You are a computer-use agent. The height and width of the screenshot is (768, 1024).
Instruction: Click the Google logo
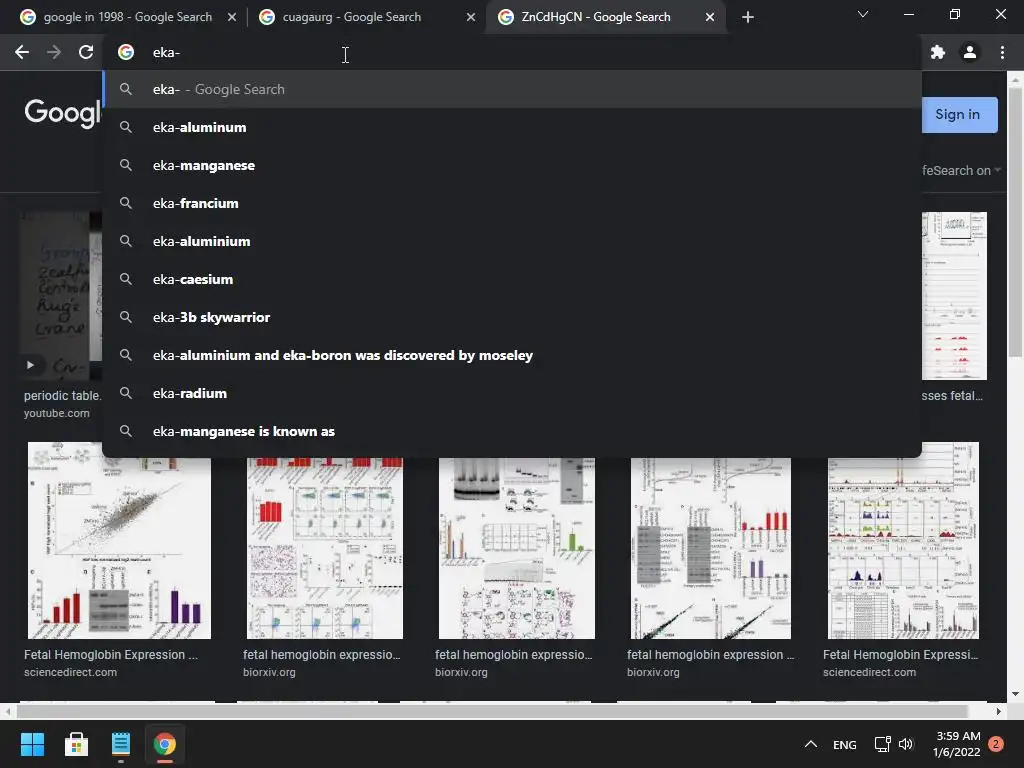click(63, 113)
